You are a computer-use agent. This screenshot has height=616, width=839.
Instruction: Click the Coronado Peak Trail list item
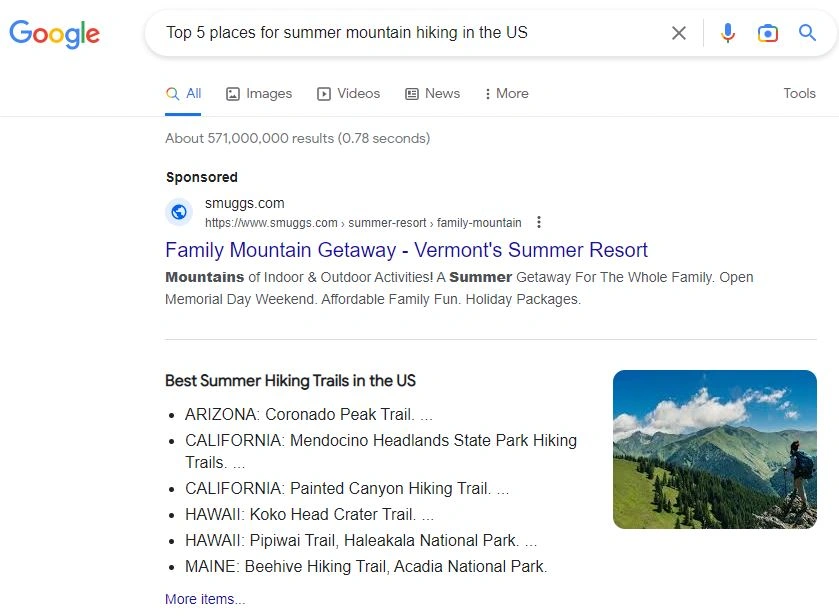[x=308, y=414]
